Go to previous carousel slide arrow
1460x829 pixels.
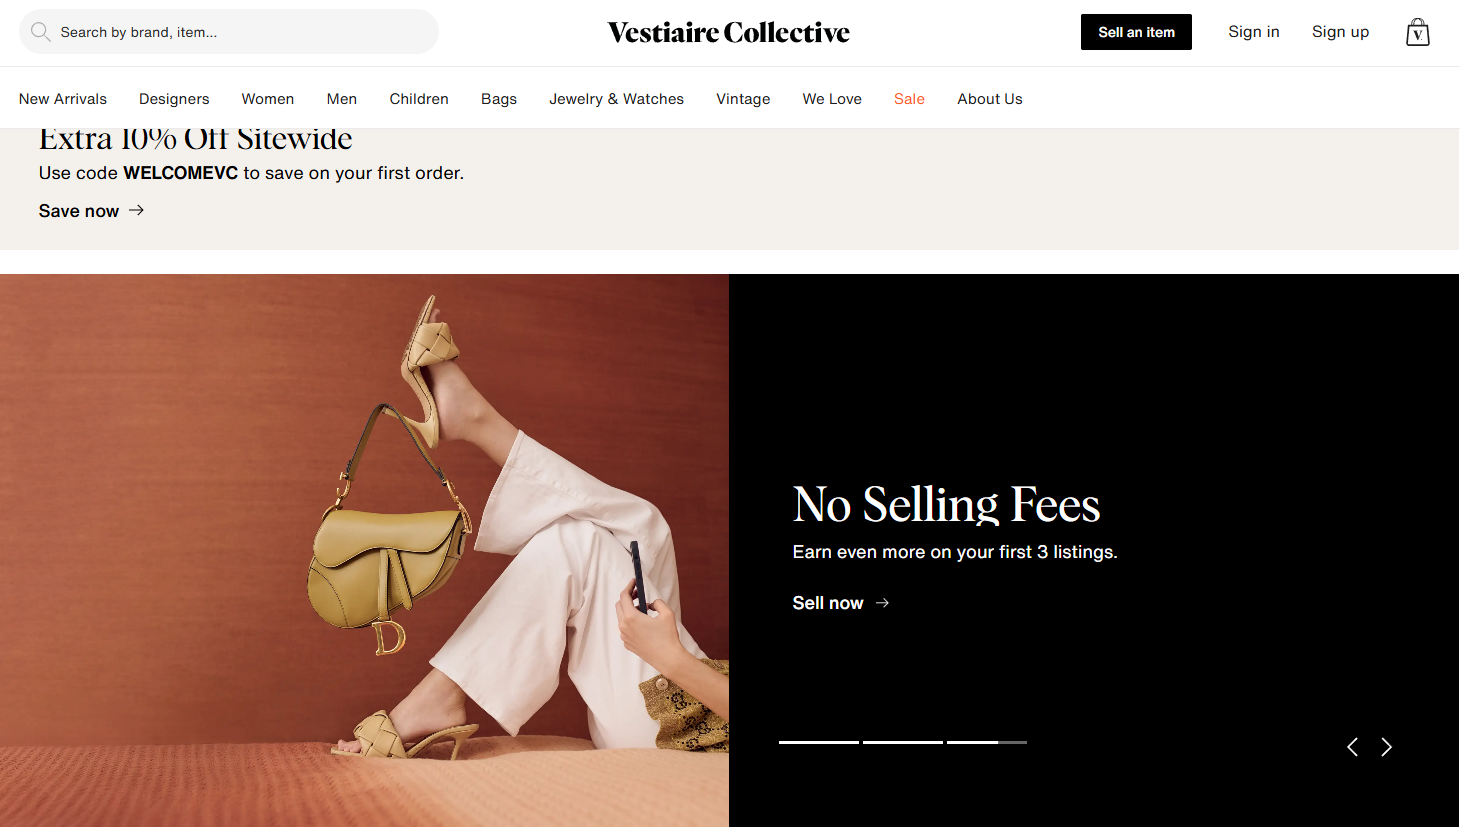[x=1352, y=747]
